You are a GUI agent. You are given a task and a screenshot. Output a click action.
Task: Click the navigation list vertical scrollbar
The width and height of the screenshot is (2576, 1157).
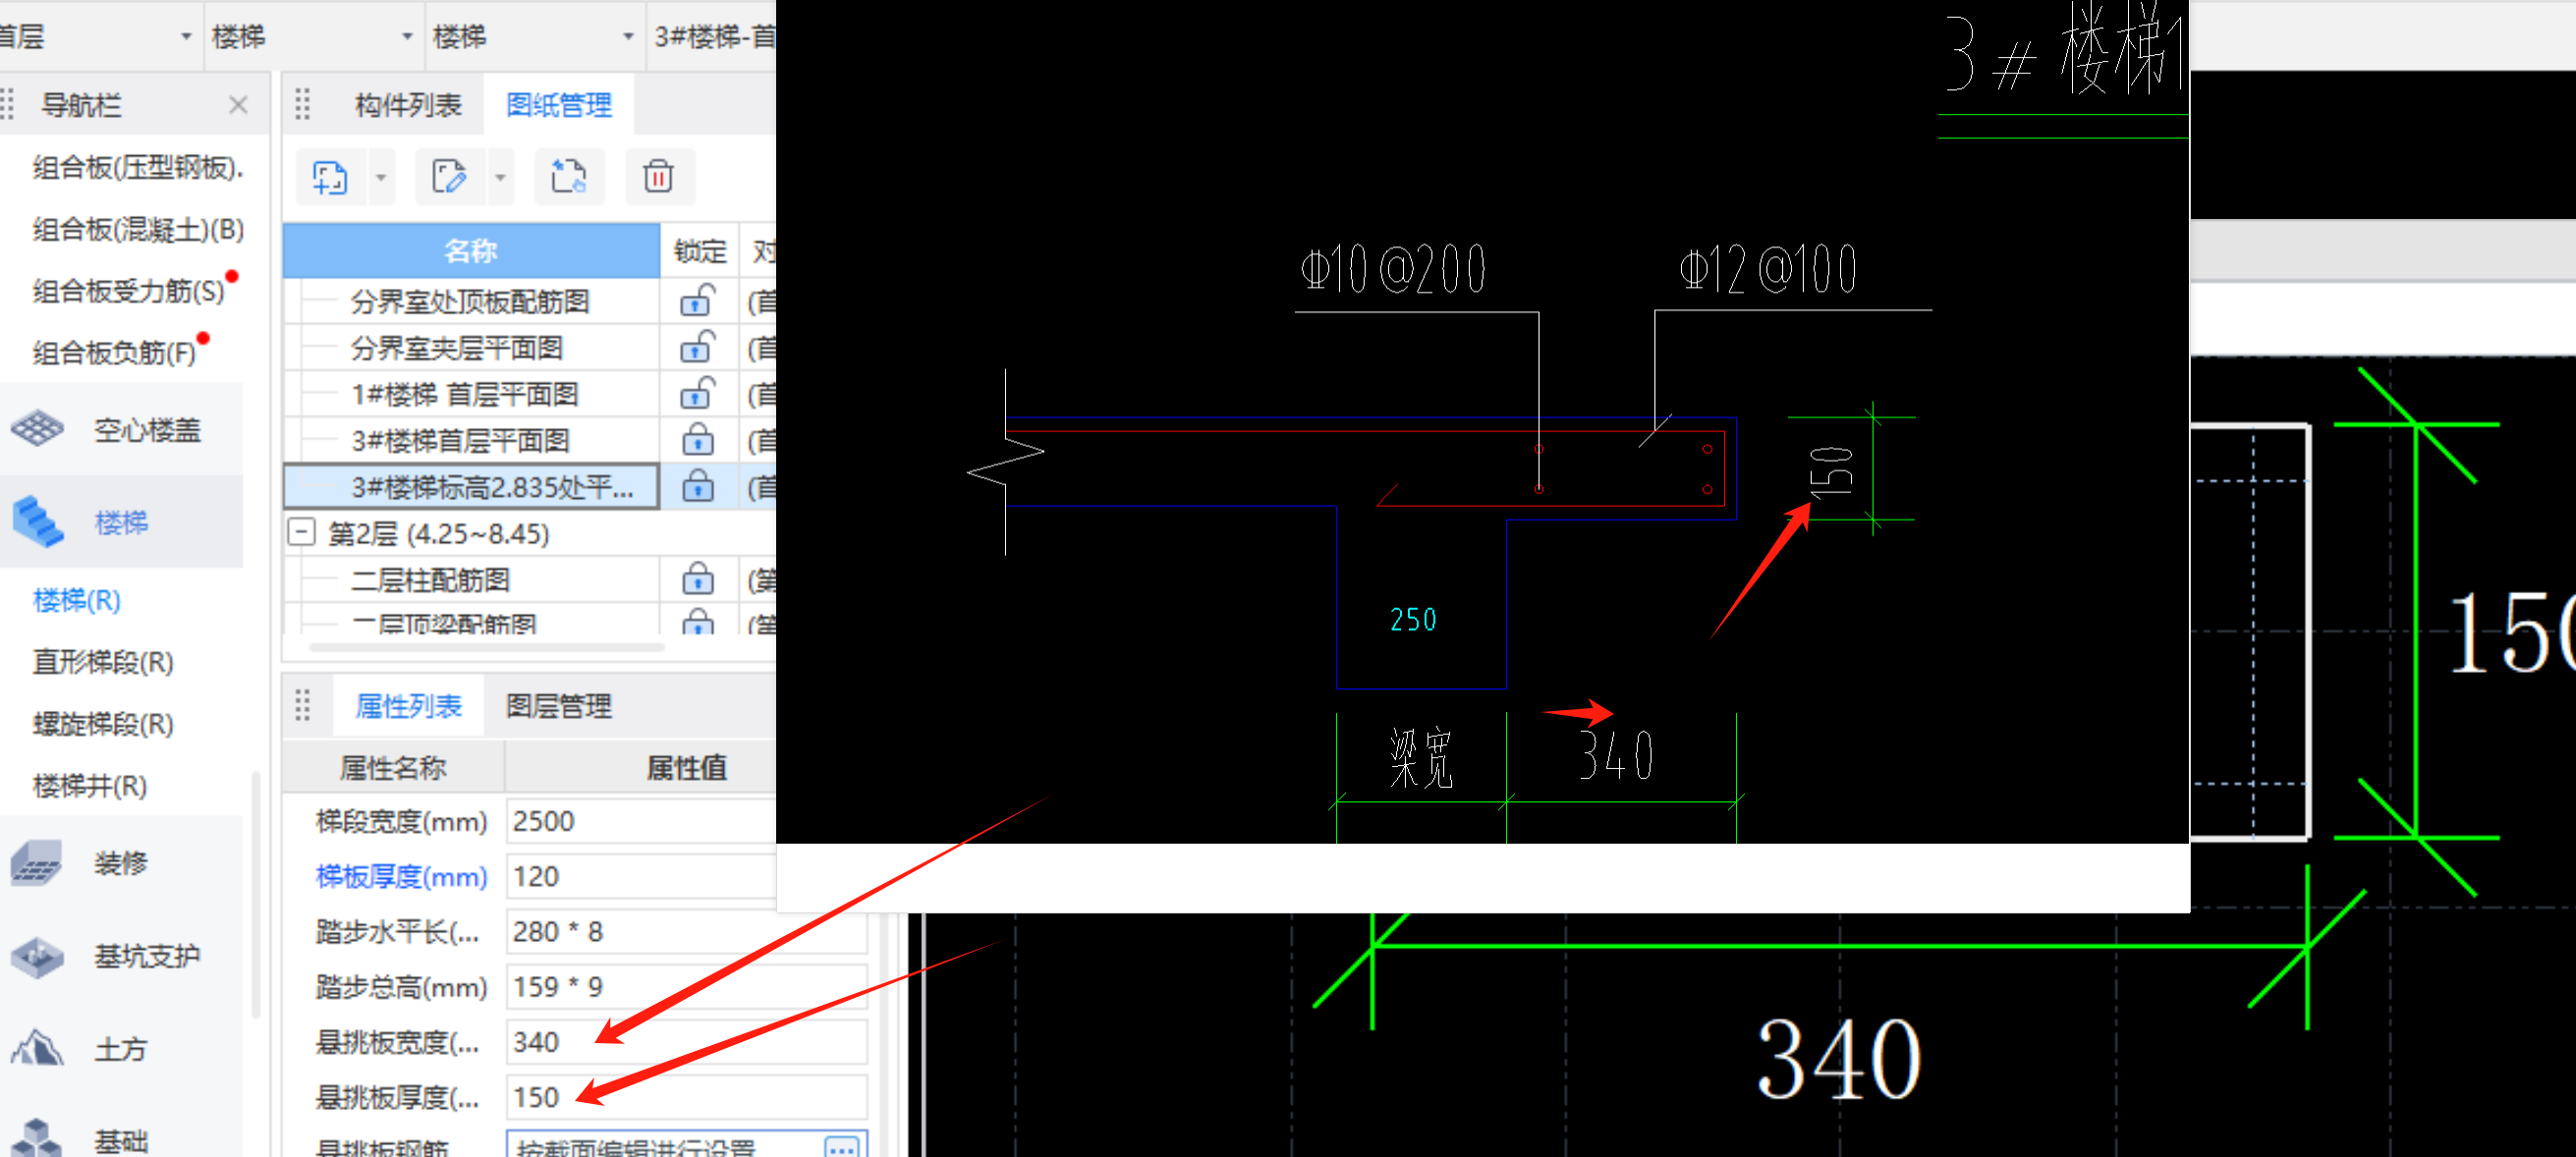point(256,894)
